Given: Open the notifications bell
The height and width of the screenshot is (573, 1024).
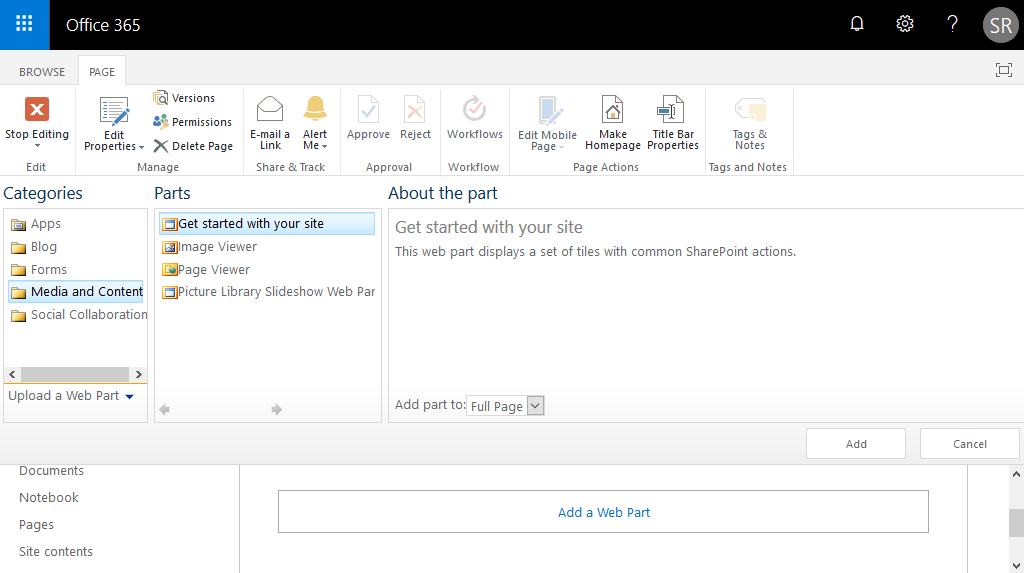Looking at the screenshot, I should 857,24.
